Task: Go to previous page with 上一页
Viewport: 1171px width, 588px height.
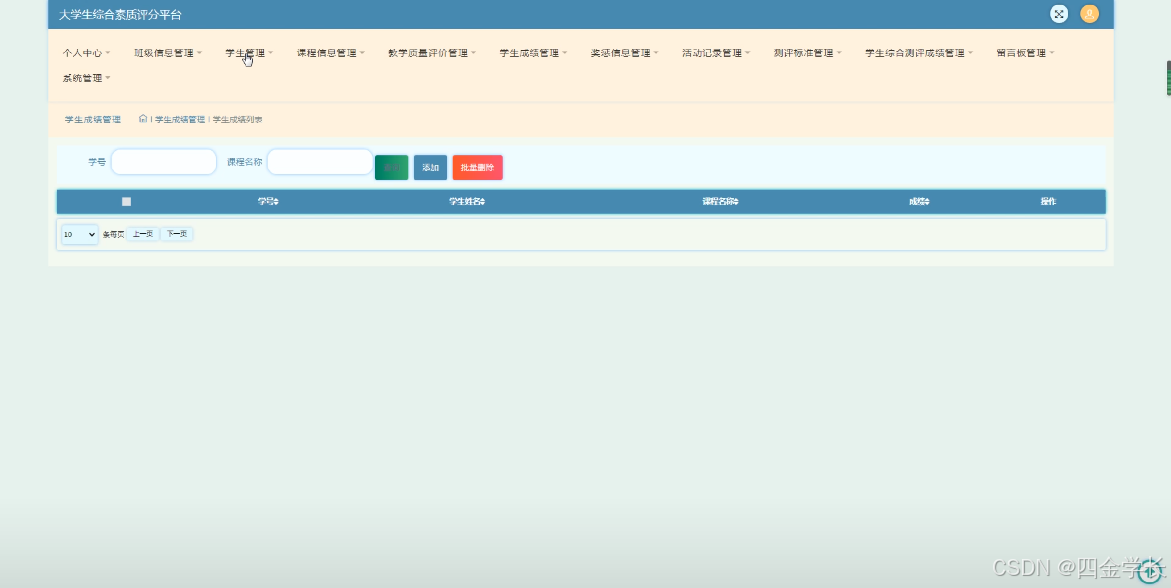Action: pos(143,234)
